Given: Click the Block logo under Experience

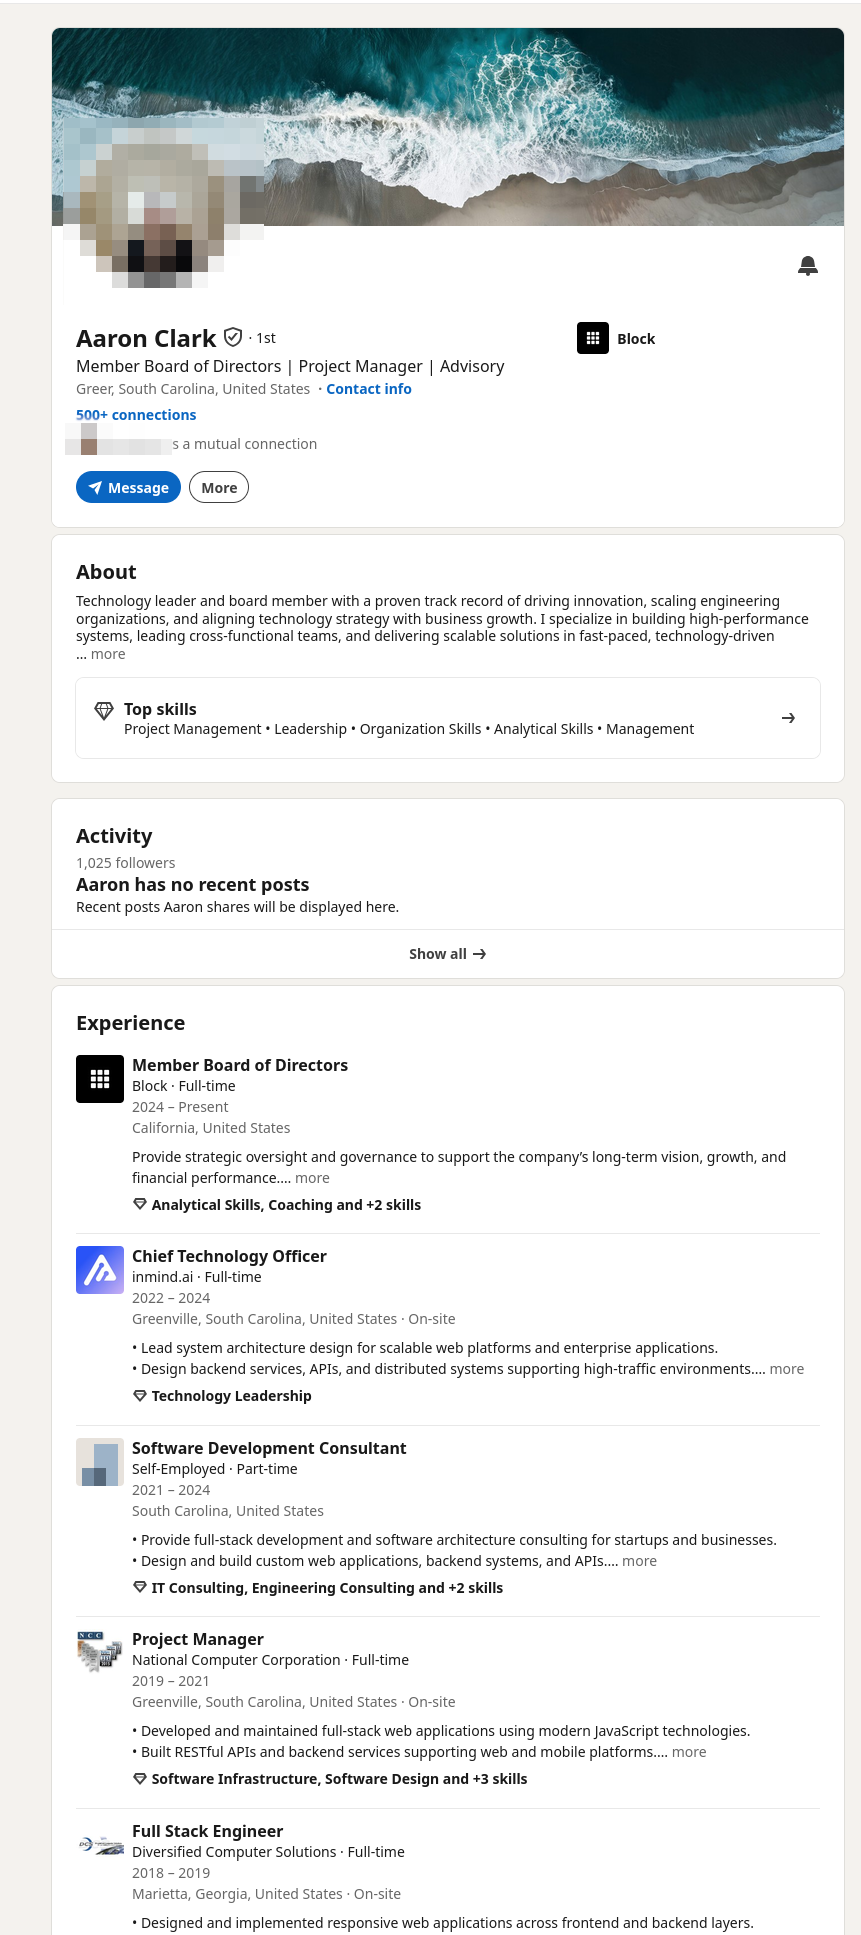Looking at the screenshot, I should (x=100, y=1079).
